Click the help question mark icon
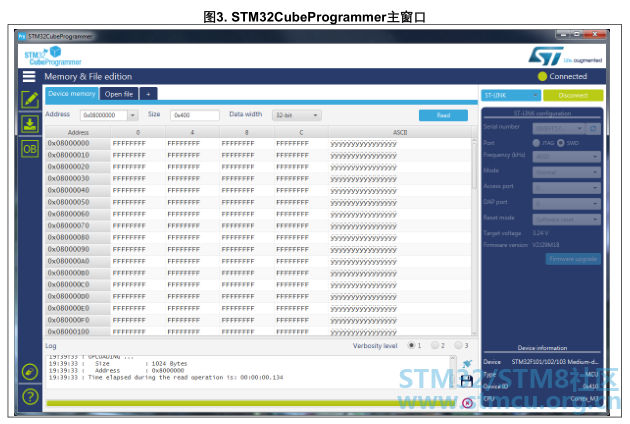The height and width of the screenshot is (424, 630). pos(30,397)
